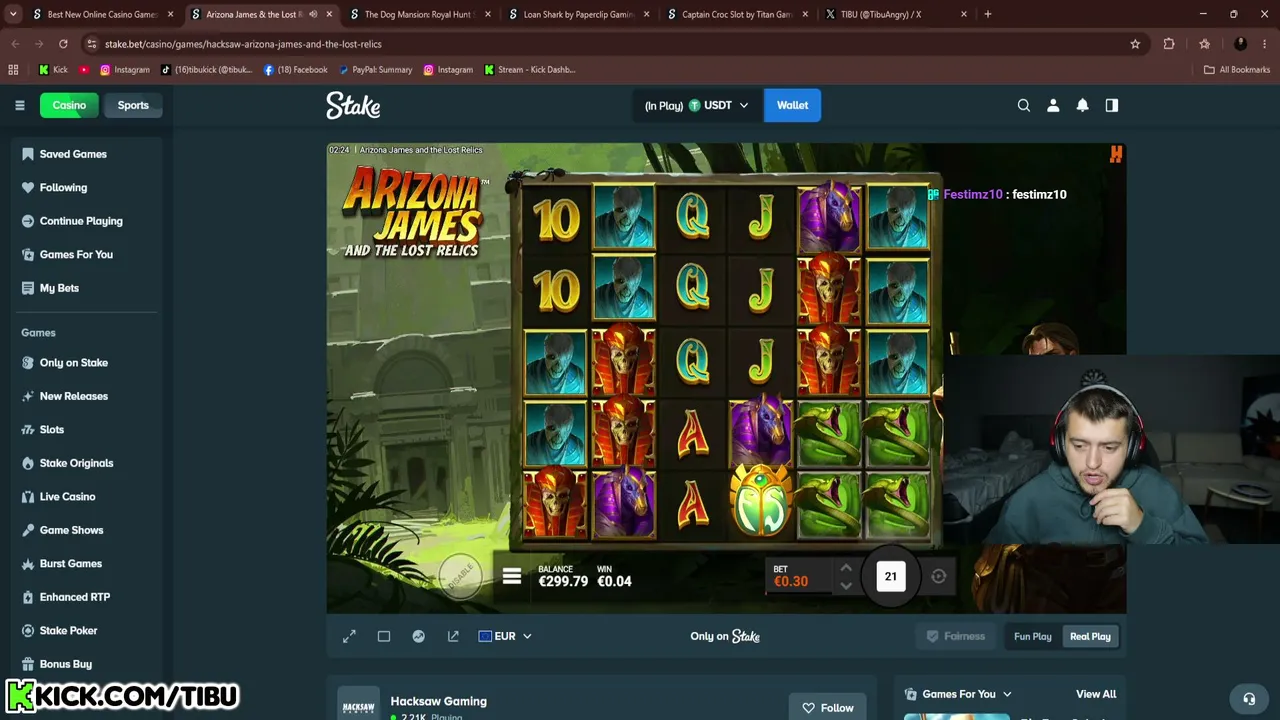Spin the slot using the 21 button
Screen dimensions: 1280x720
pos(890,576)
